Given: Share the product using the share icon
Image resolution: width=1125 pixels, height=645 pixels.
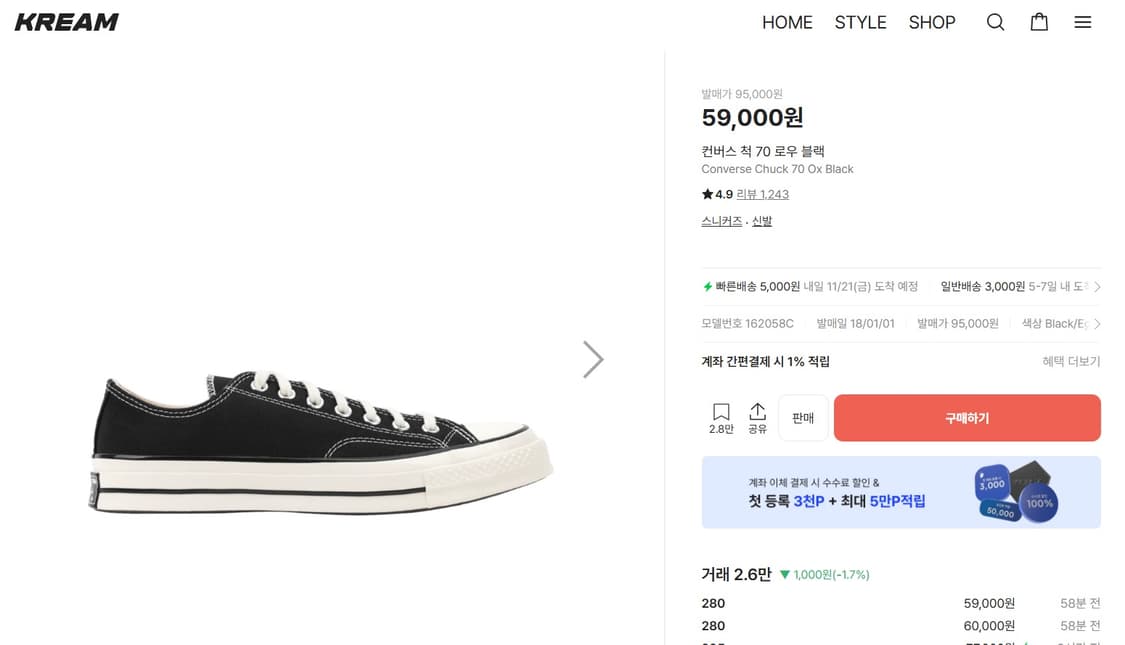Looking at the screenshot, I should tap(757, 411).
